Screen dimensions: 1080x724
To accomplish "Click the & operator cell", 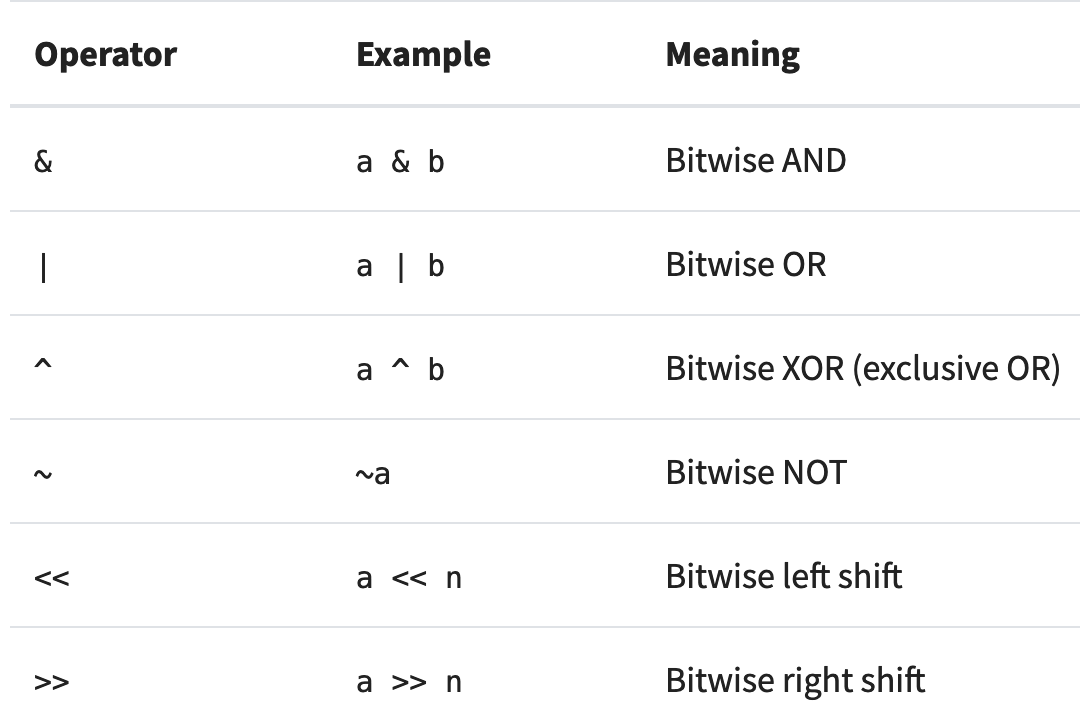I will click(x=43, y=161).
